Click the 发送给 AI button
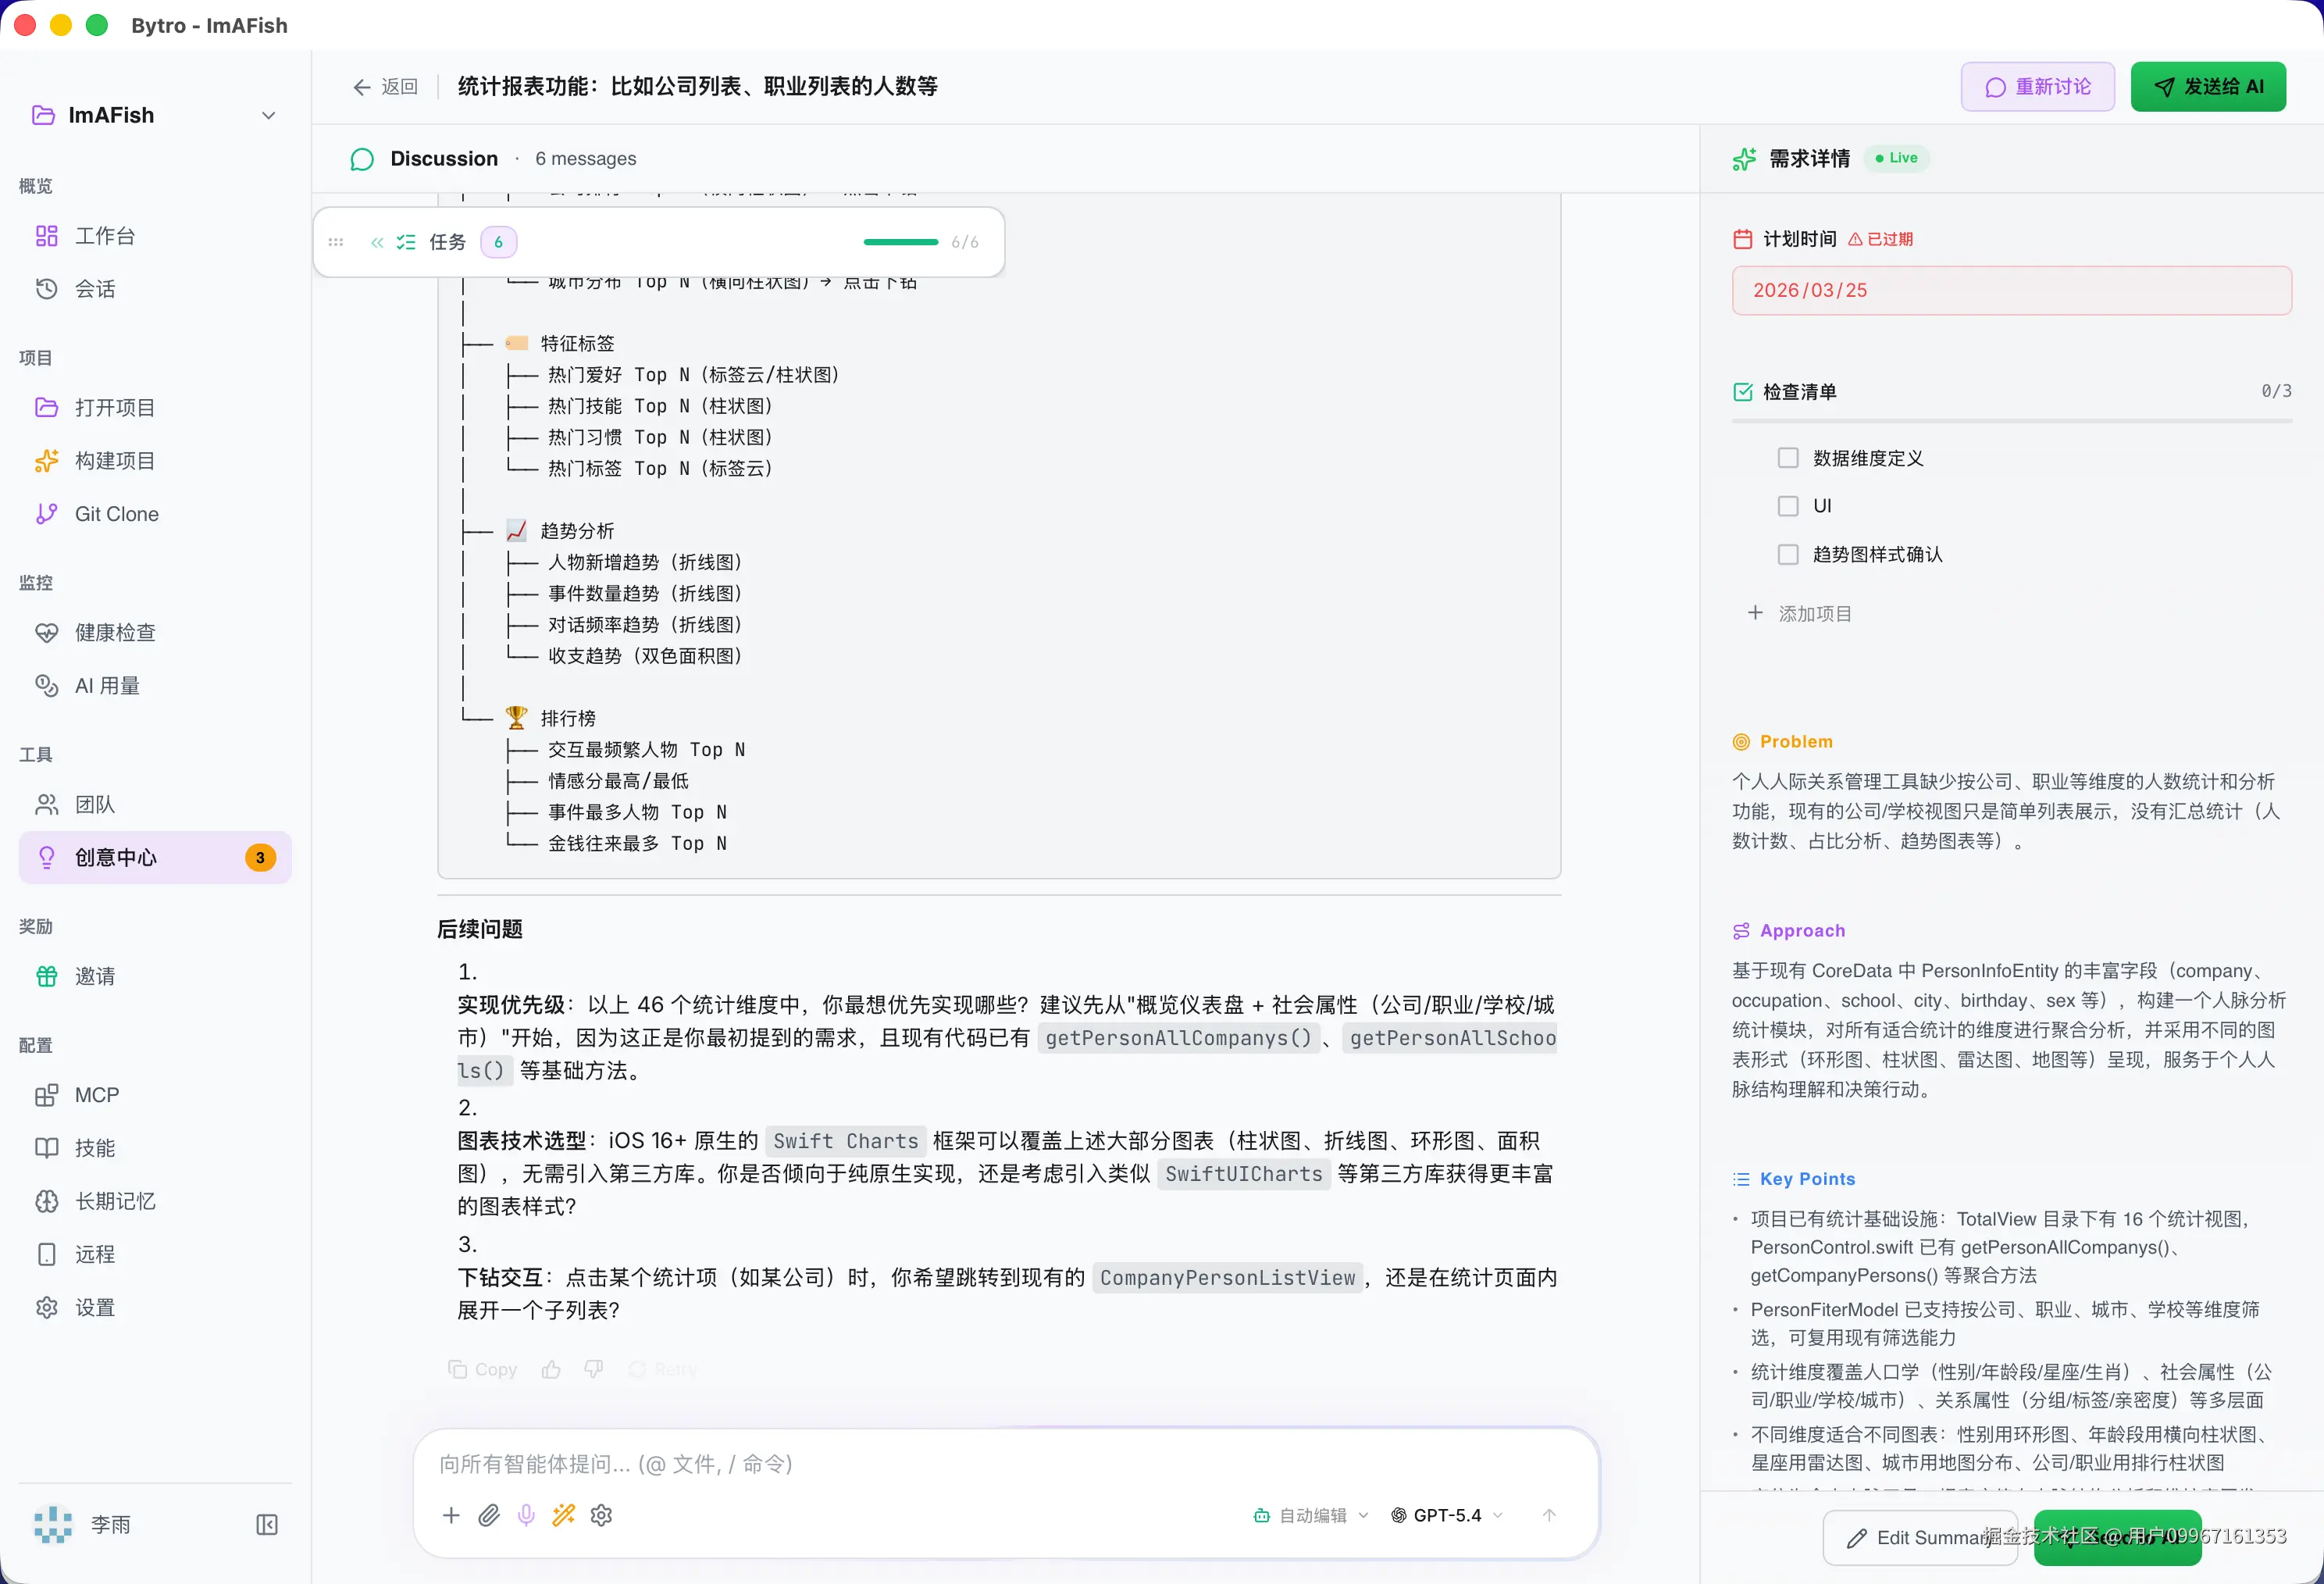The height and width of the screenshot is (1584, 2324). tap(2208, 87)
